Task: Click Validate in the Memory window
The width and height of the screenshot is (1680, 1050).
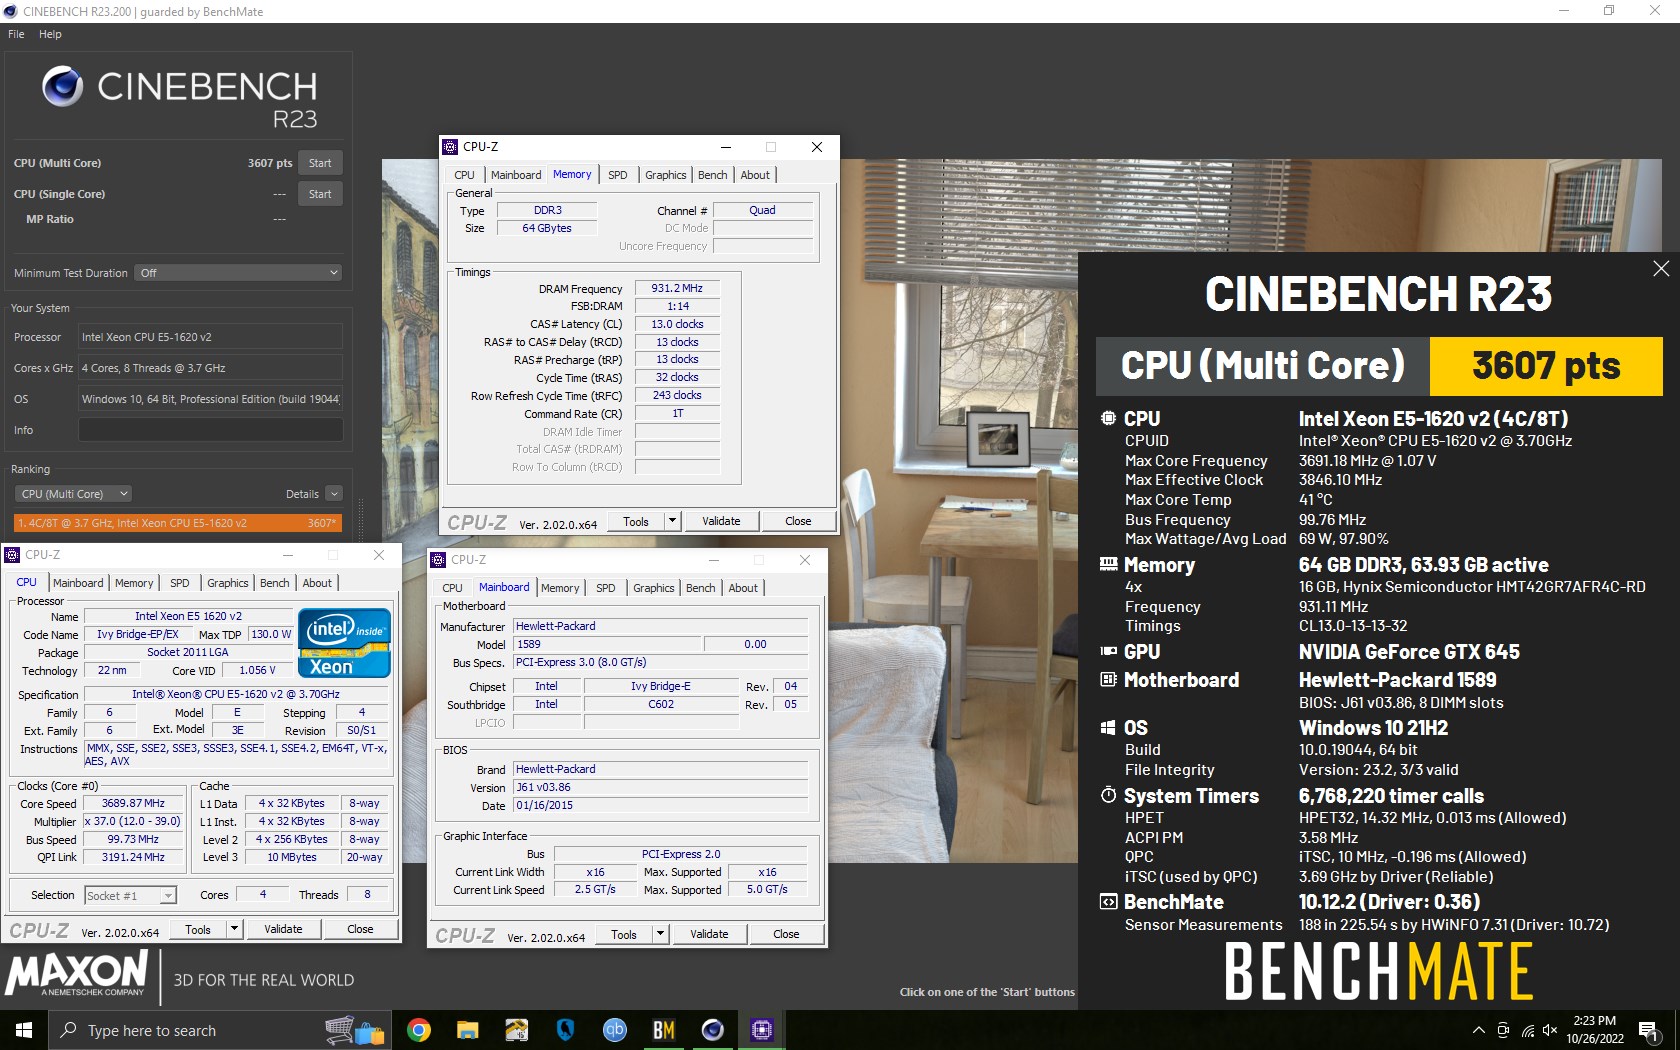Action: coord(721,521)
